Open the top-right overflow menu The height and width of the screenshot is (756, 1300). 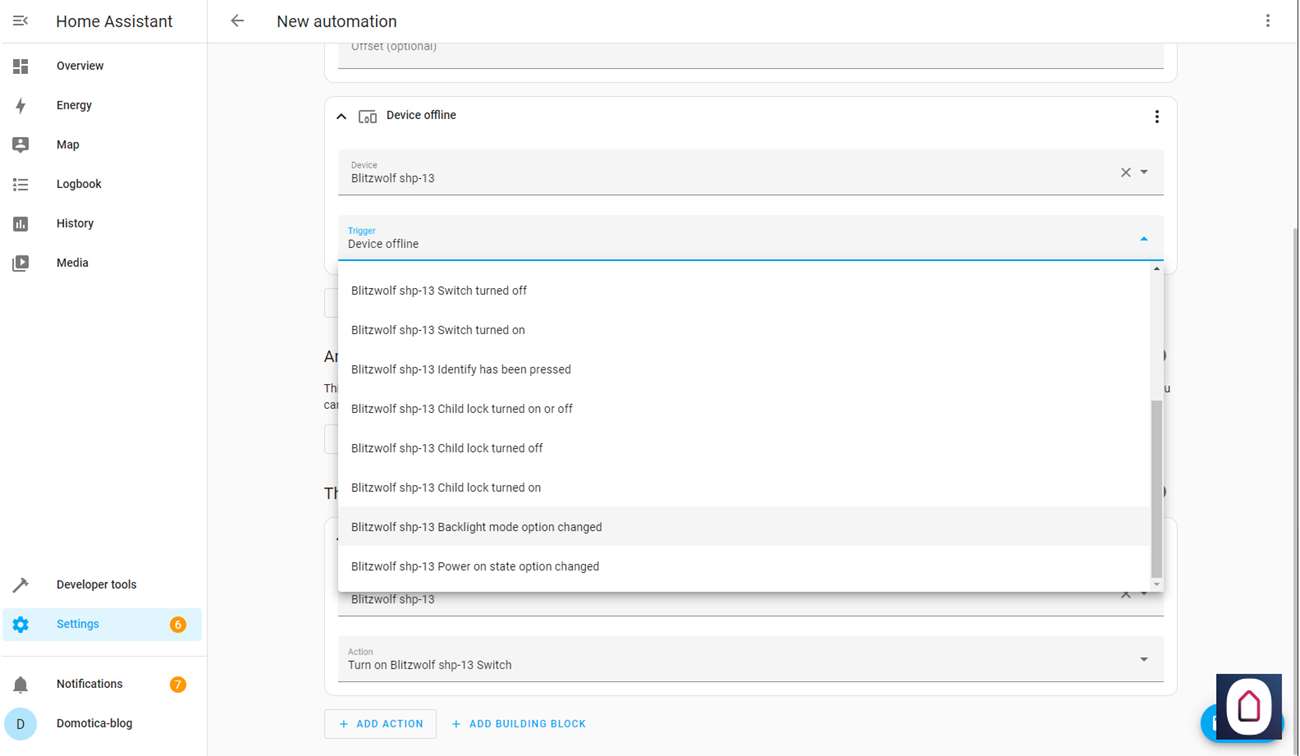pos(1267,21)
